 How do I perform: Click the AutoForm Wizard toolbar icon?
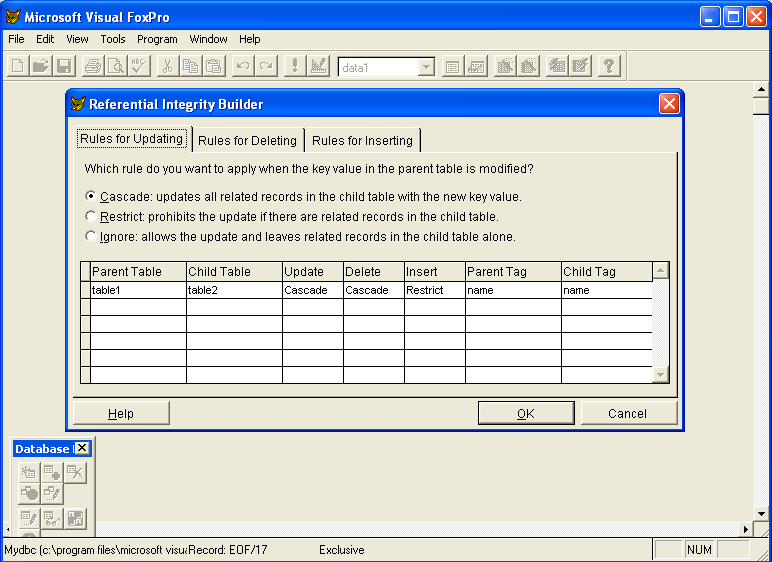pos(557,66)
